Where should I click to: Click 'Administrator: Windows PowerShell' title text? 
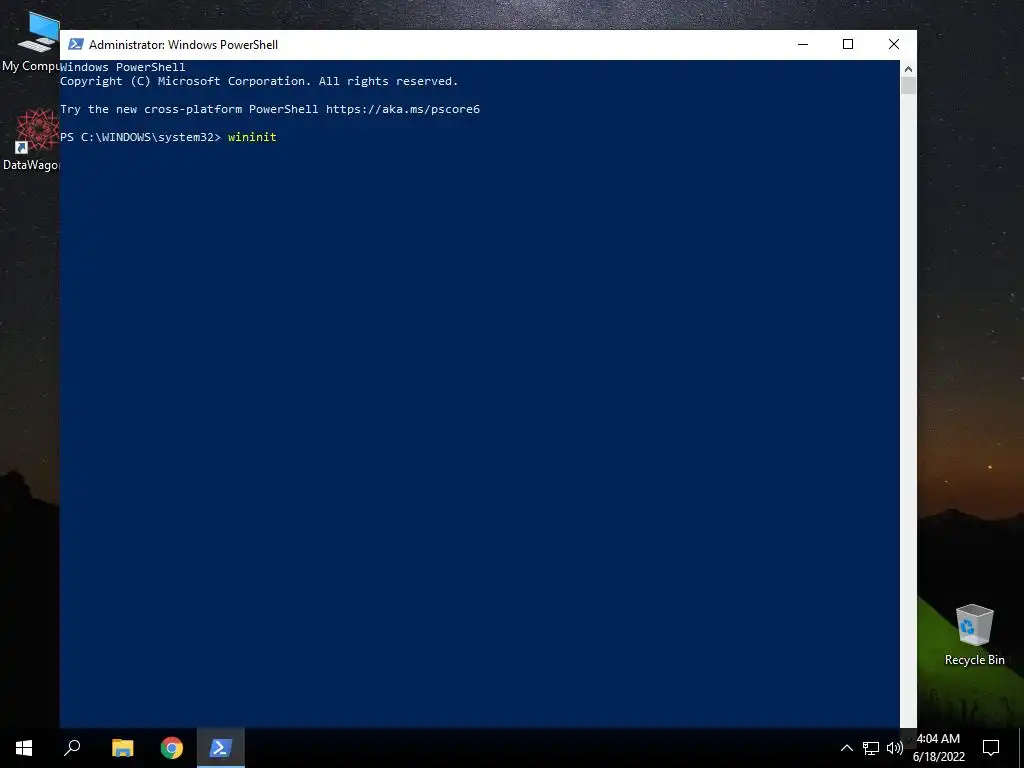pos(184,44)
